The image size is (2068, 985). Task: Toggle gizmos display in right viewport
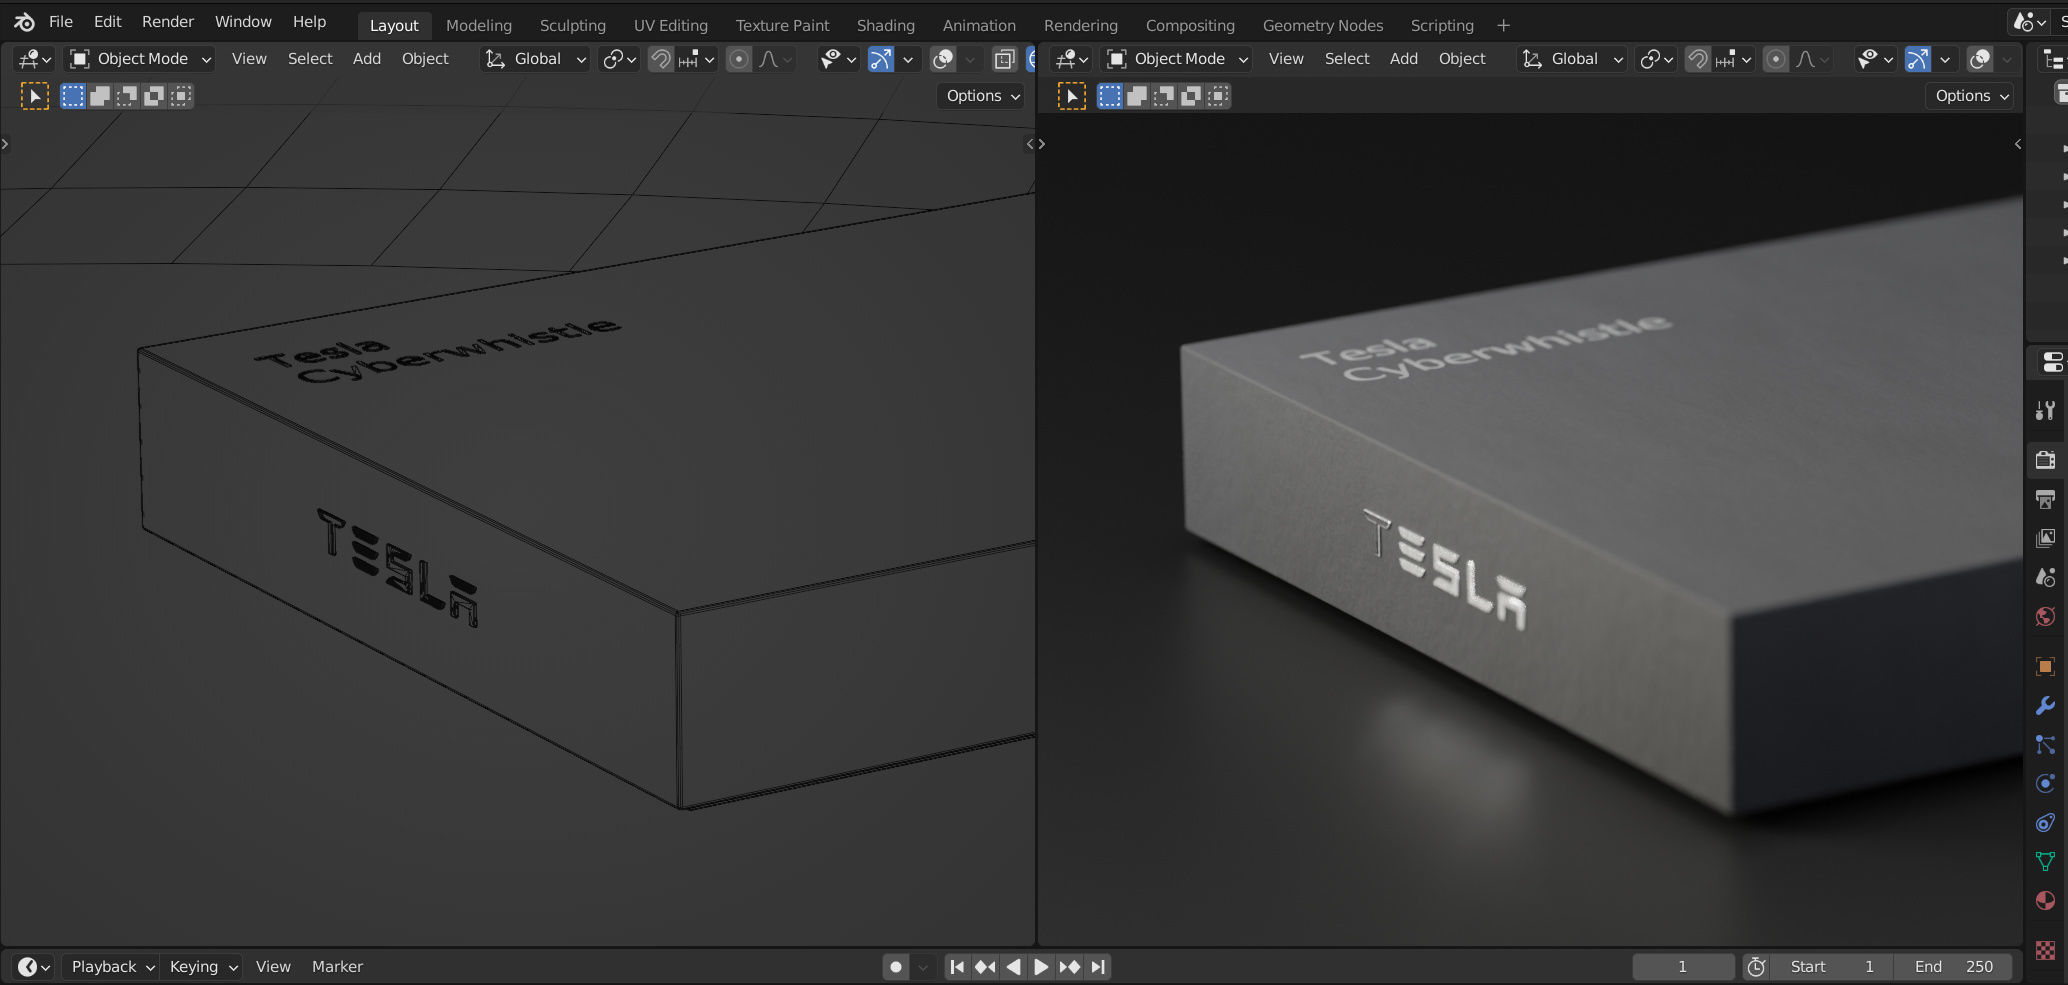point(1918,59)
